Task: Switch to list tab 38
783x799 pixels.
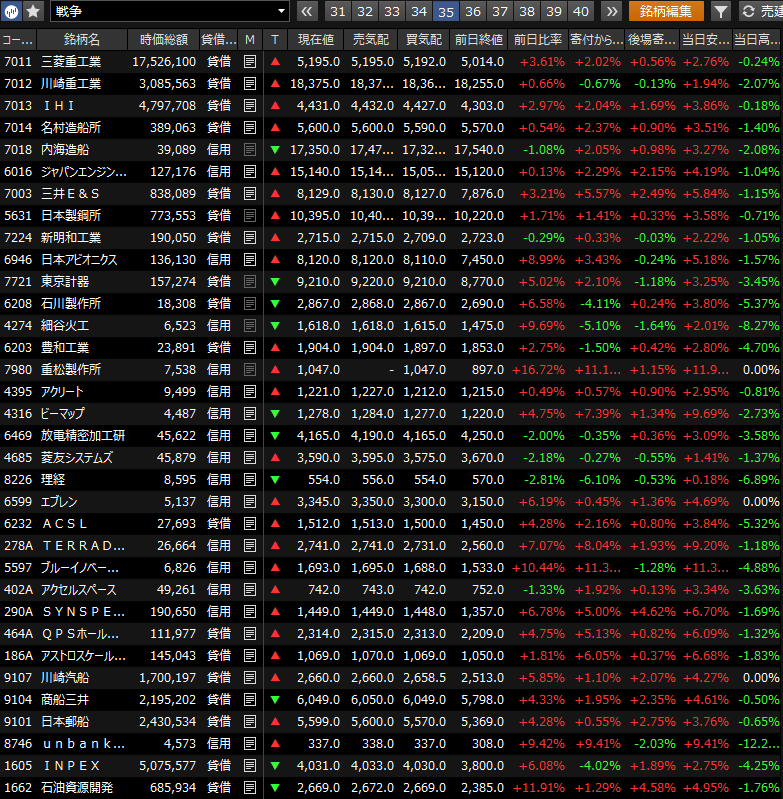Action: 527,12
